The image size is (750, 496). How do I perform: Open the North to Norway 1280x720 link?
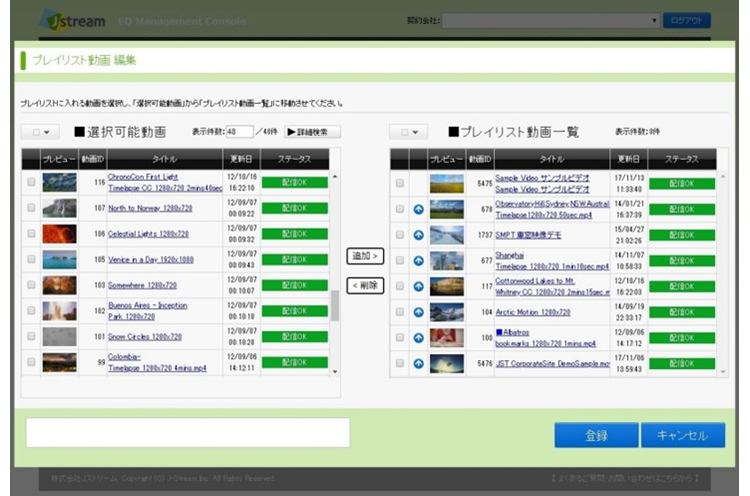(x=150, y=208)
